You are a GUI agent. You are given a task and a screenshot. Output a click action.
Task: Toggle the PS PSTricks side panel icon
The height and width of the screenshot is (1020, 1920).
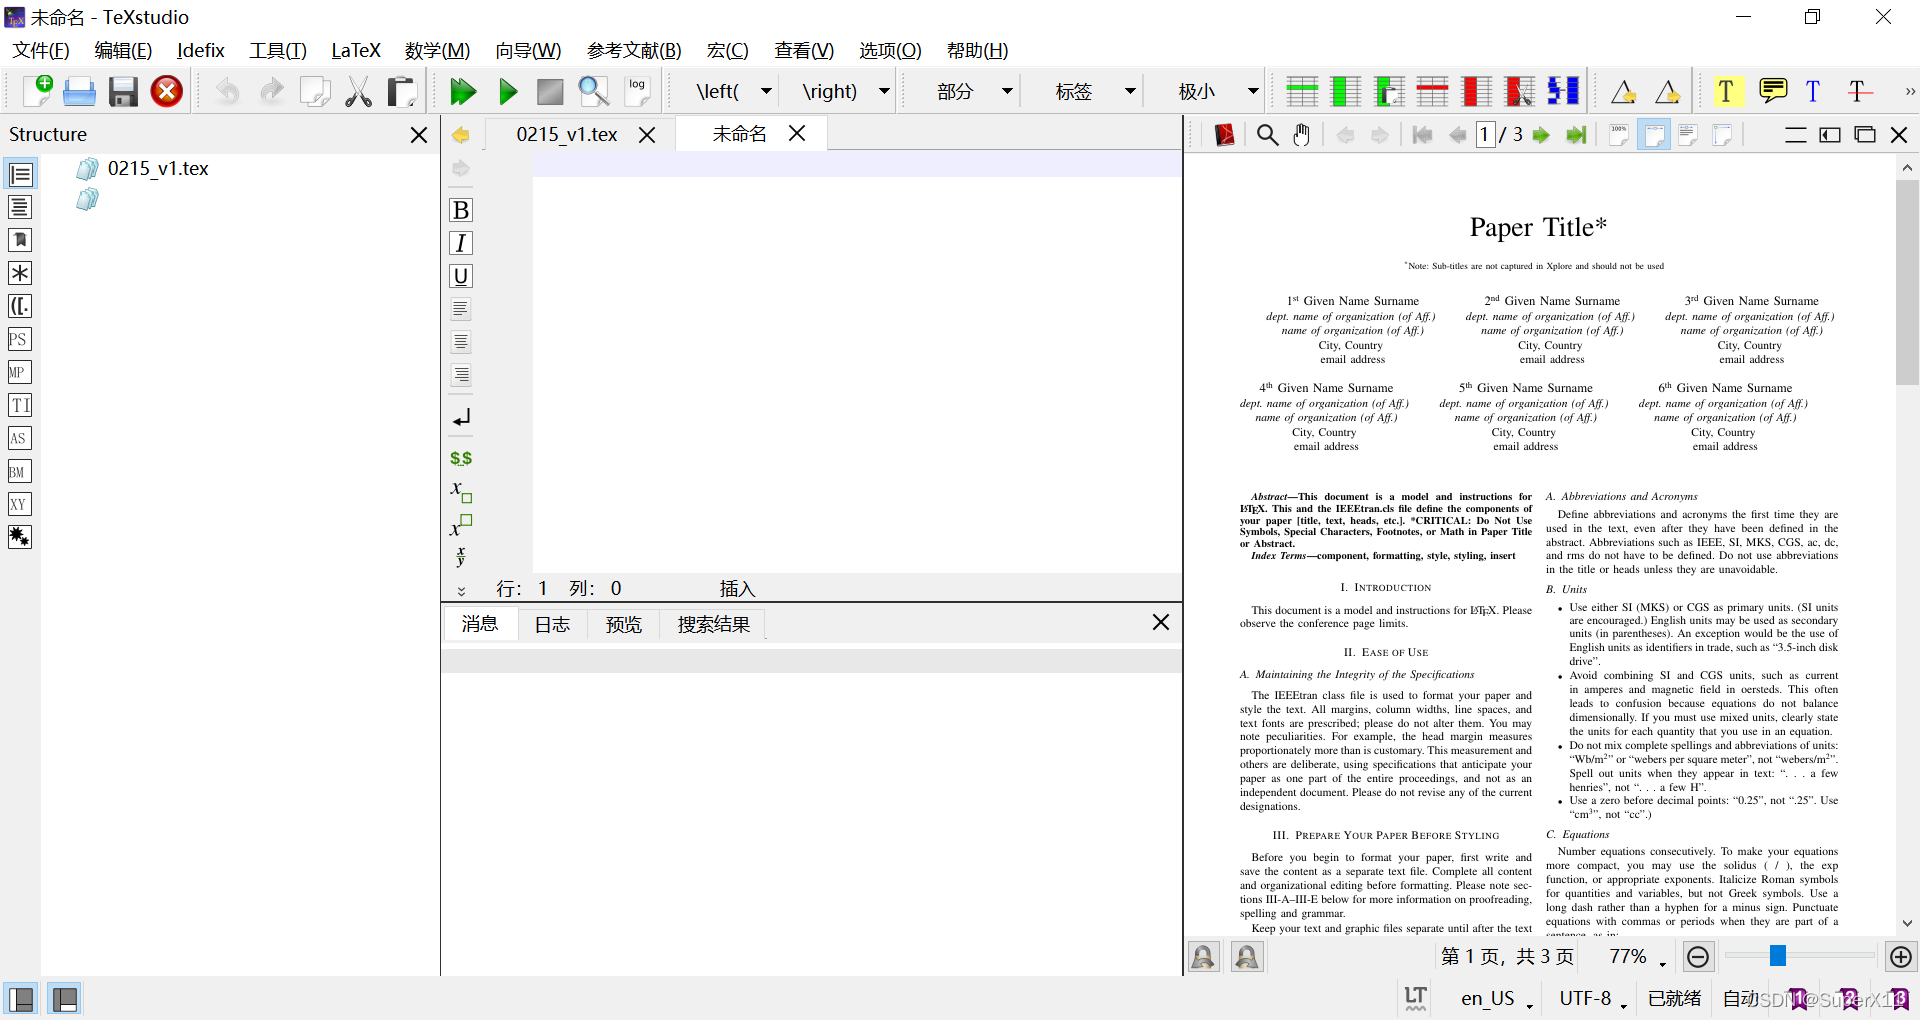[x=20, y=339]
